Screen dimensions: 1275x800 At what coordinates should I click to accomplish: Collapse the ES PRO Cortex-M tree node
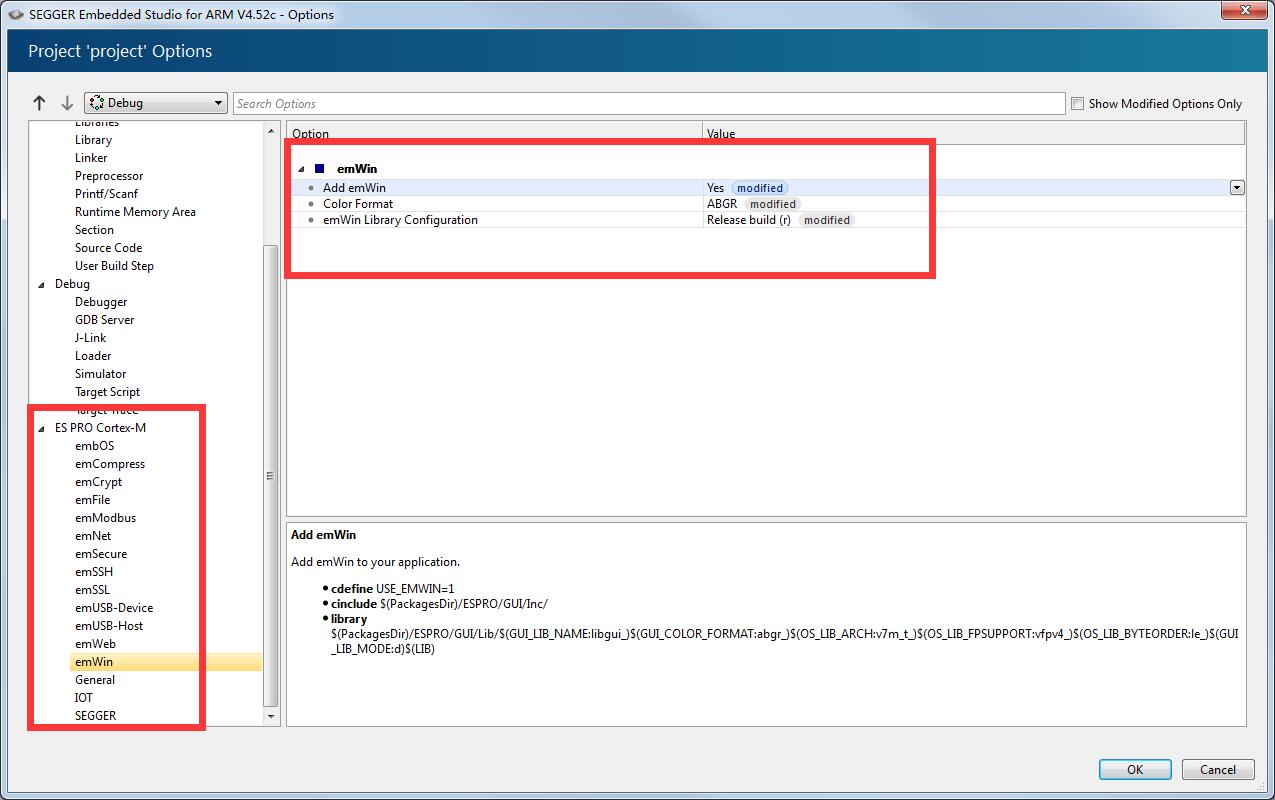pos(41,428)
